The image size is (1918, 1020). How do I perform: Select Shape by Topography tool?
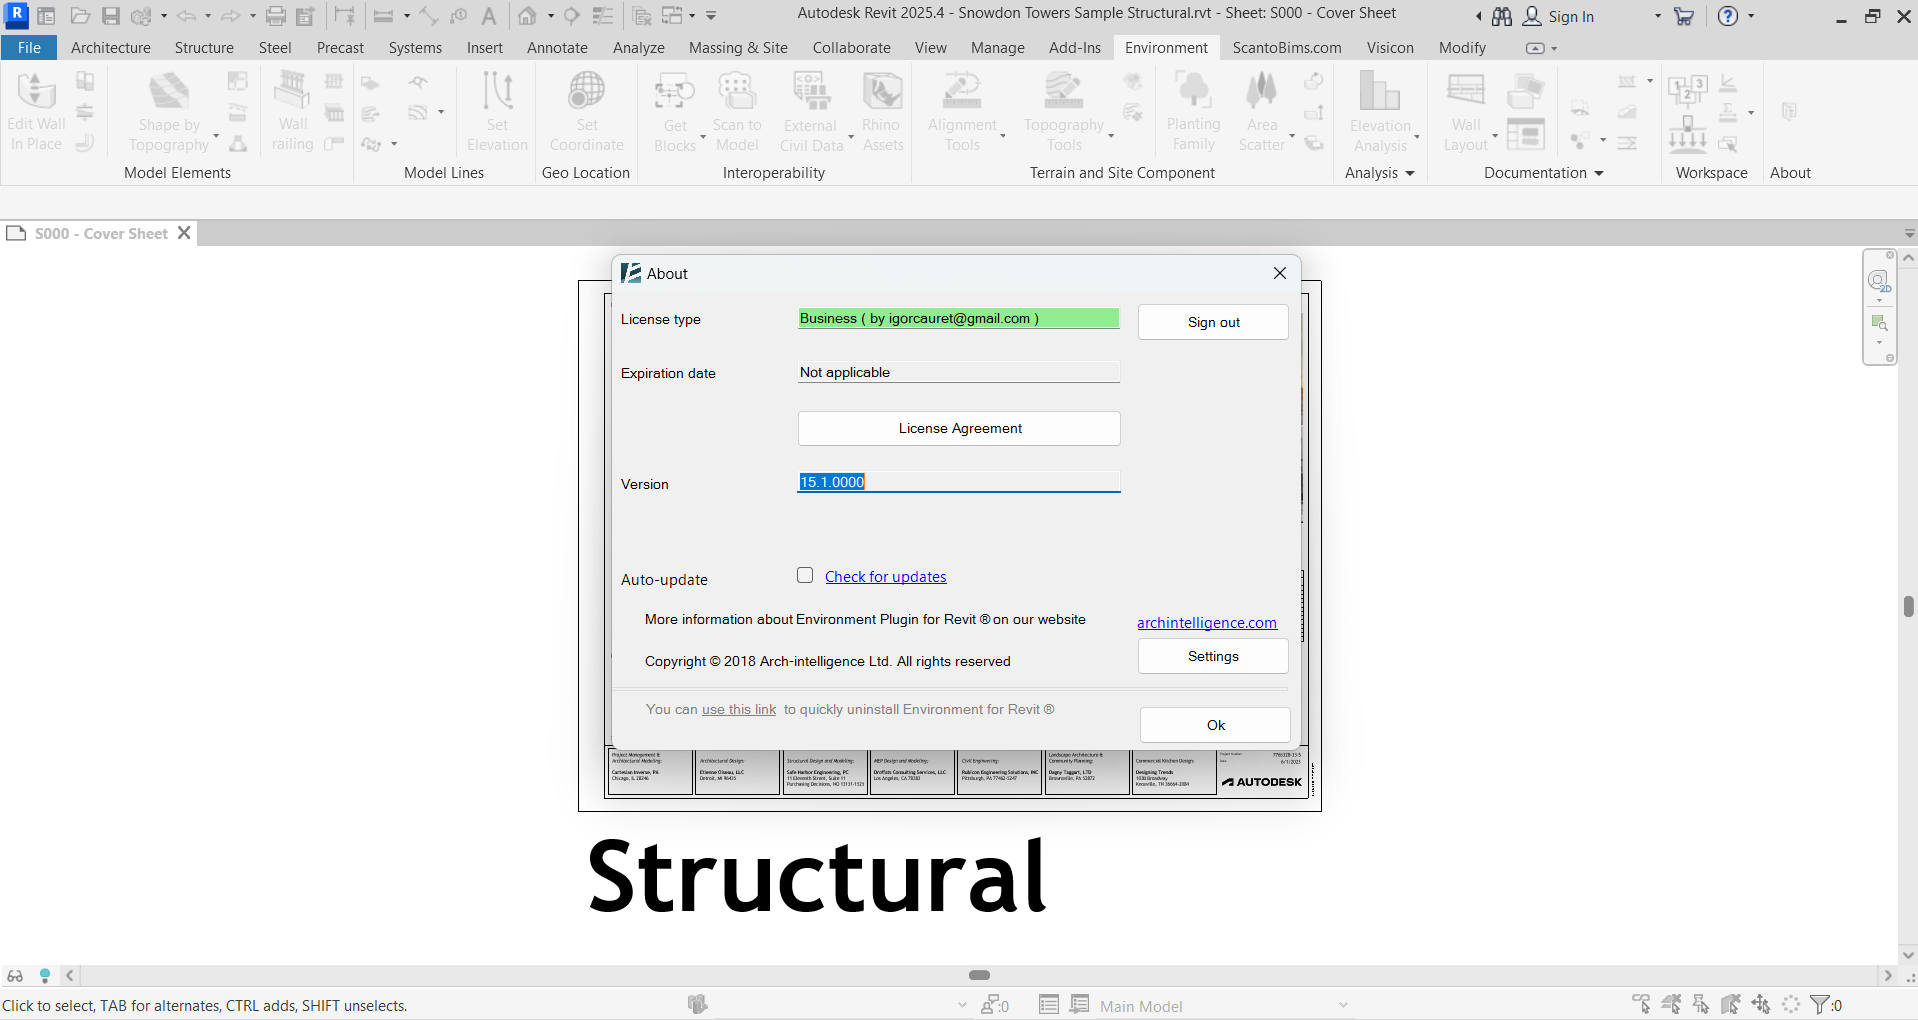tap(169, 112)
